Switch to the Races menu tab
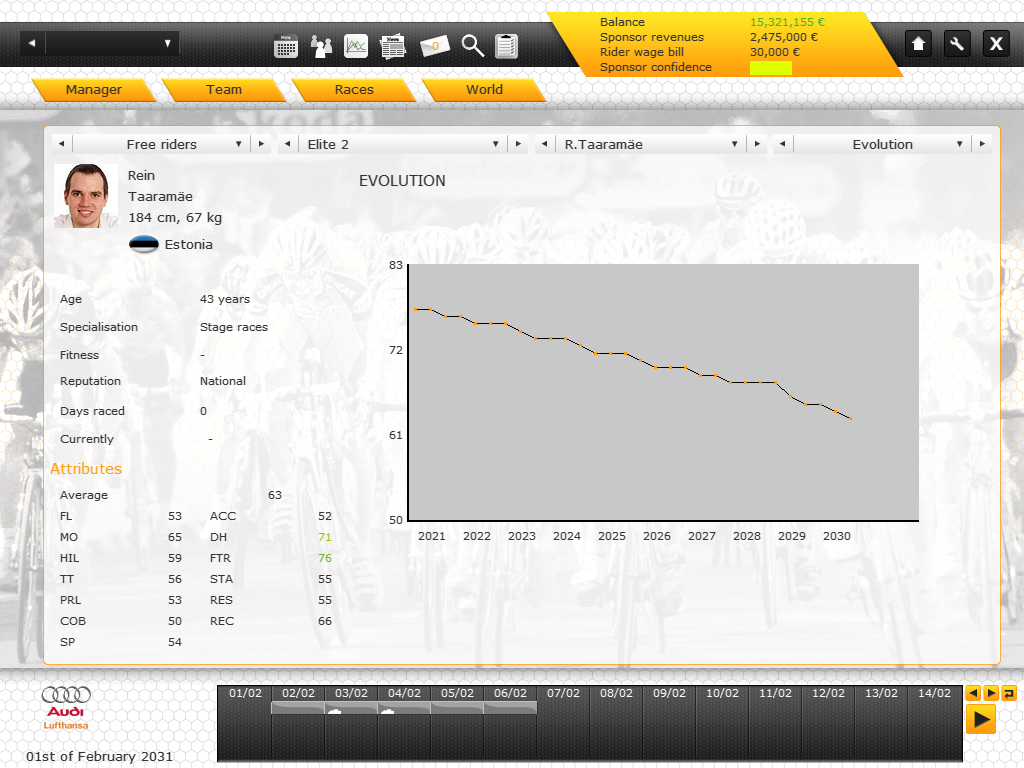The height and width of the screenshot is (768, 1024). pos(354,90)
